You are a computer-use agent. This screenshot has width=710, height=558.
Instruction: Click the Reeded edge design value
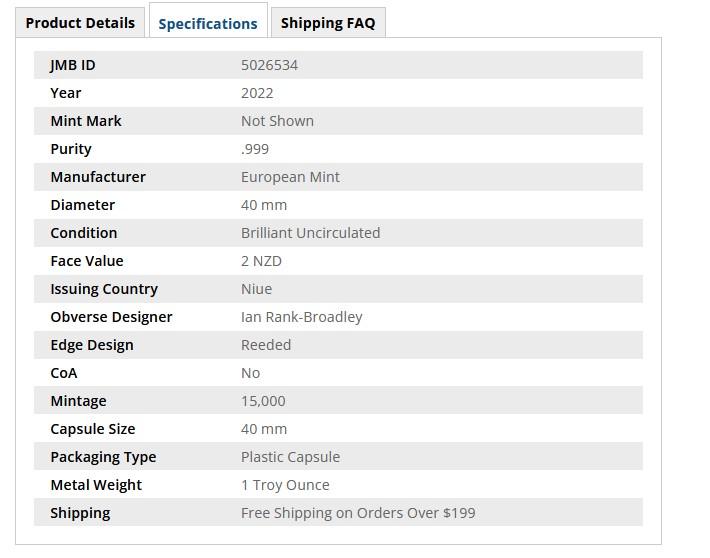click(x=266, y=345)
